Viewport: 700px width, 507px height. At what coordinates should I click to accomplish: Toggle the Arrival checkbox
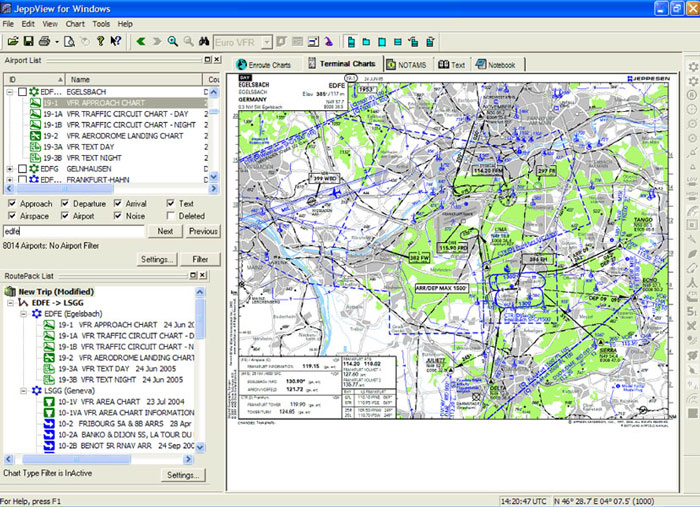118,203
